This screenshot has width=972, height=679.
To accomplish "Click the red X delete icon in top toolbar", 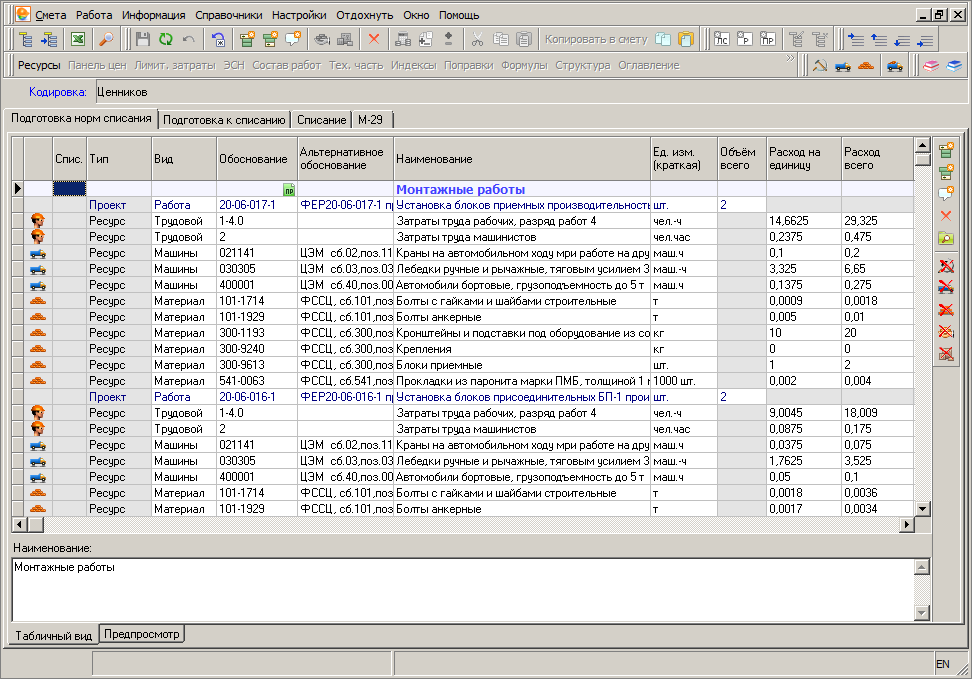I will (374, 40).
